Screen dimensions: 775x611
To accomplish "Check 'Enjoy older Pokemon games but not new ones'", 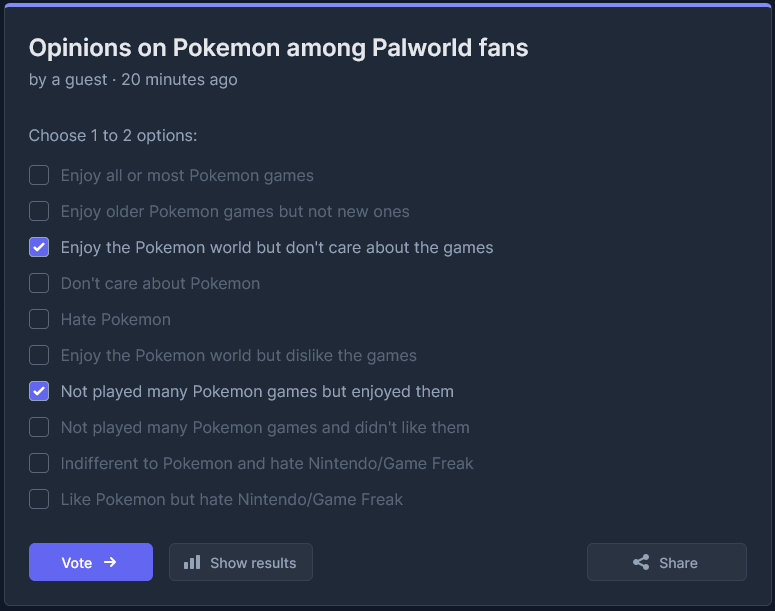I will [x=39, y=211].
